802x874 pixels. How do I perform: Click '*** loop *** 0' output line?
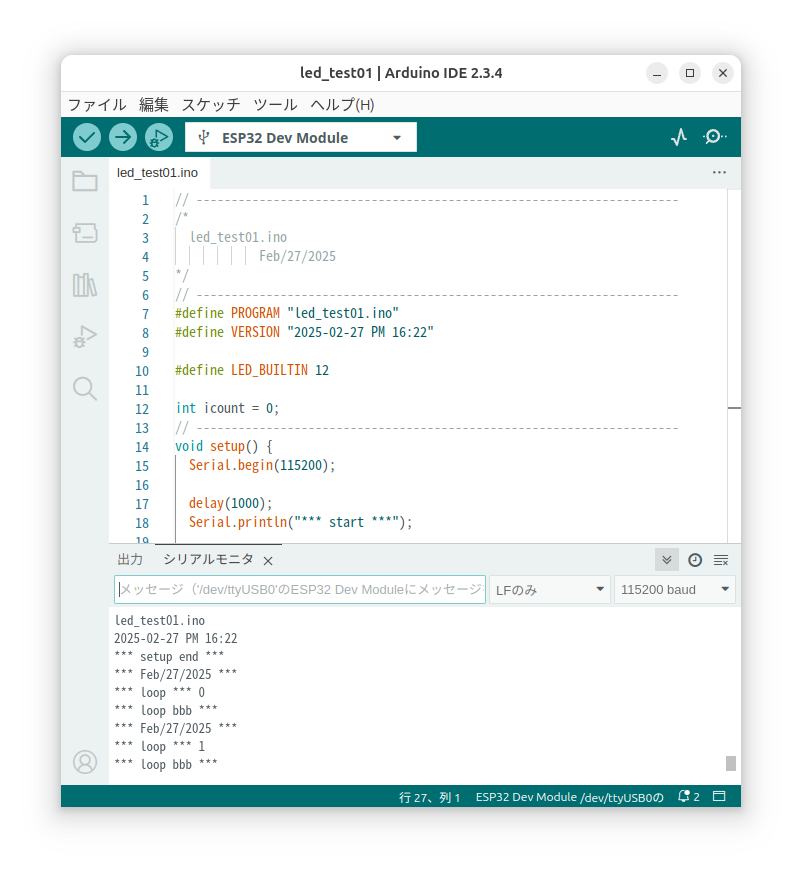click(x=159, y=692)
